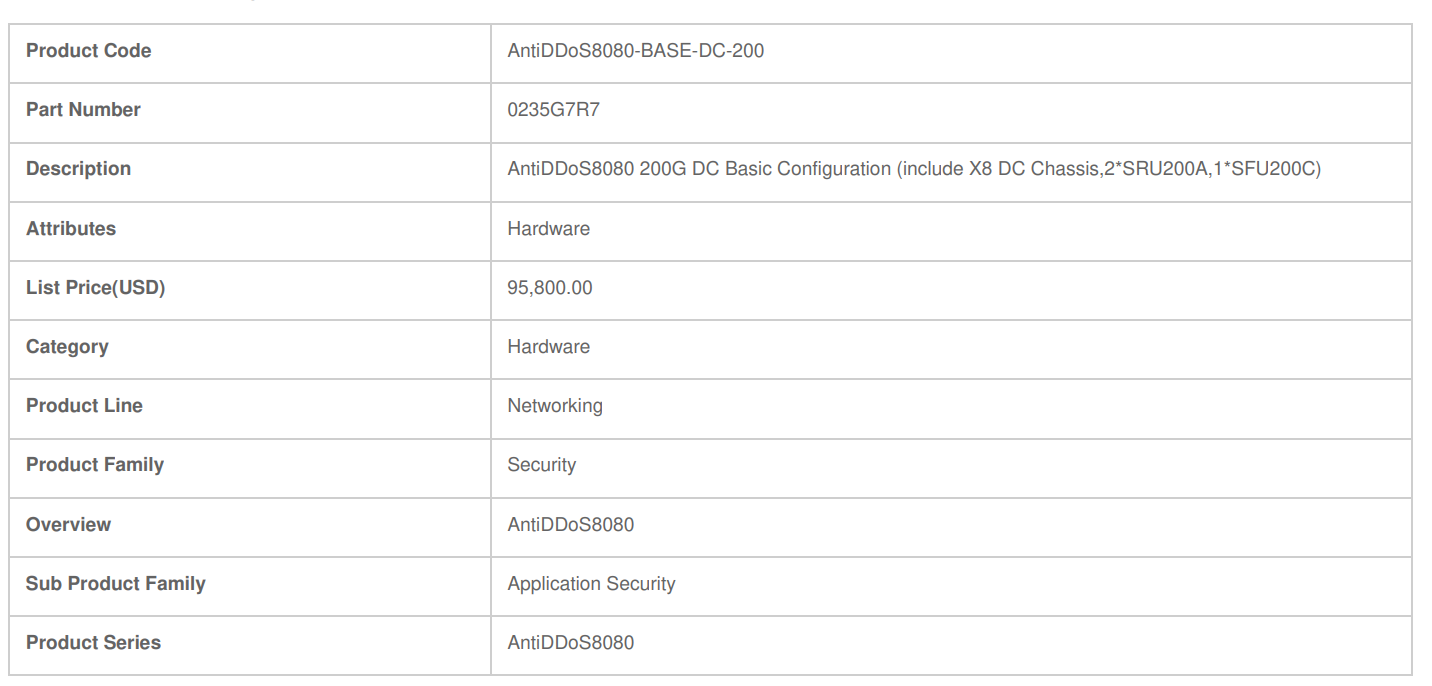Click the Product Family label

pyautogui.click(x=95, y=465)
